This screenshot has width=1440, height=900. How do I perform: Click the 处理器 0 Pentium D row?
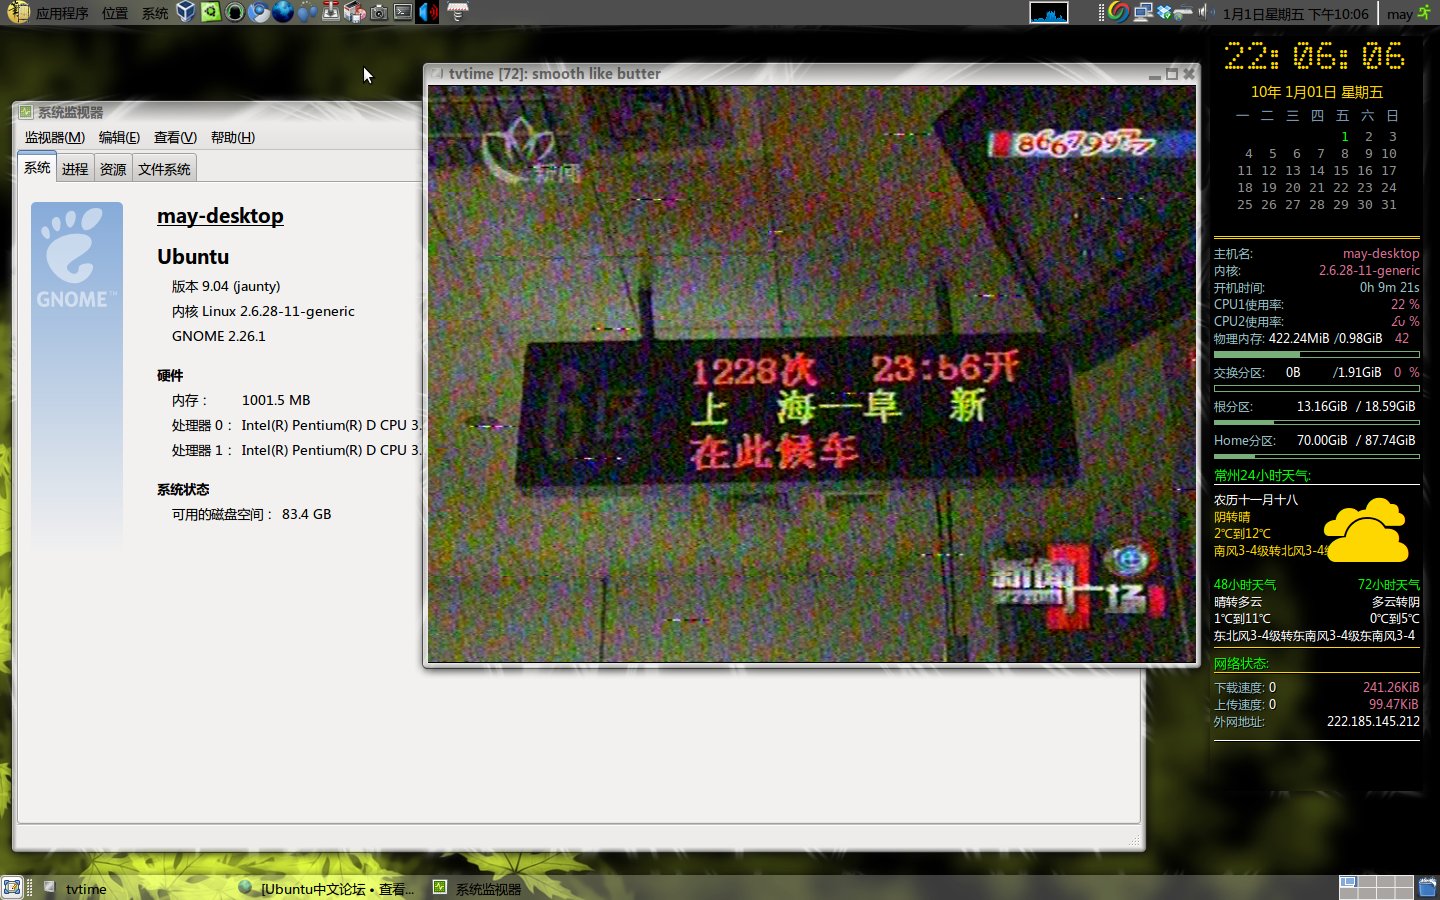(296, 425)
